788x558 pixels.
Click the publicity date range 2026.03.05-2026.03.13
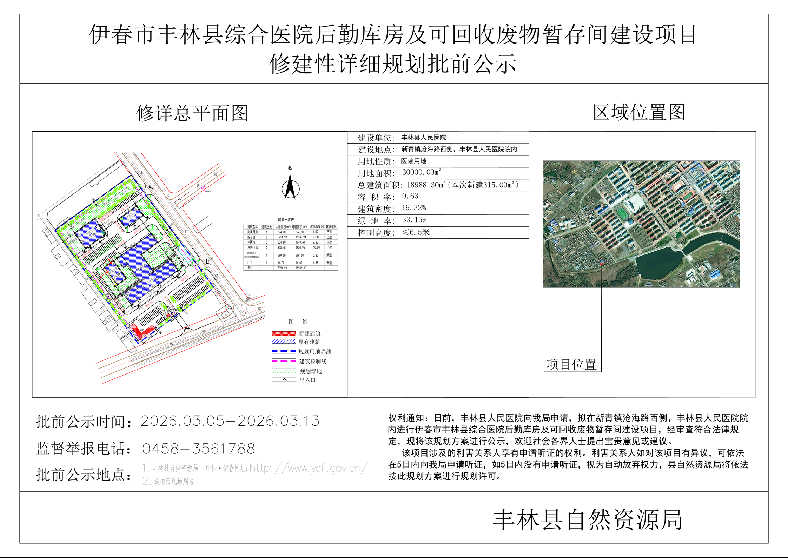tap(230, 421)
